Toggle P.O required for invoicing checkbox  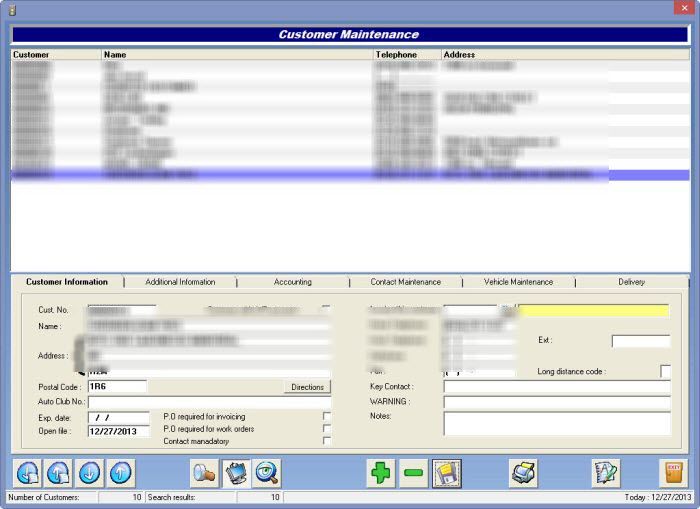point(327,417)
